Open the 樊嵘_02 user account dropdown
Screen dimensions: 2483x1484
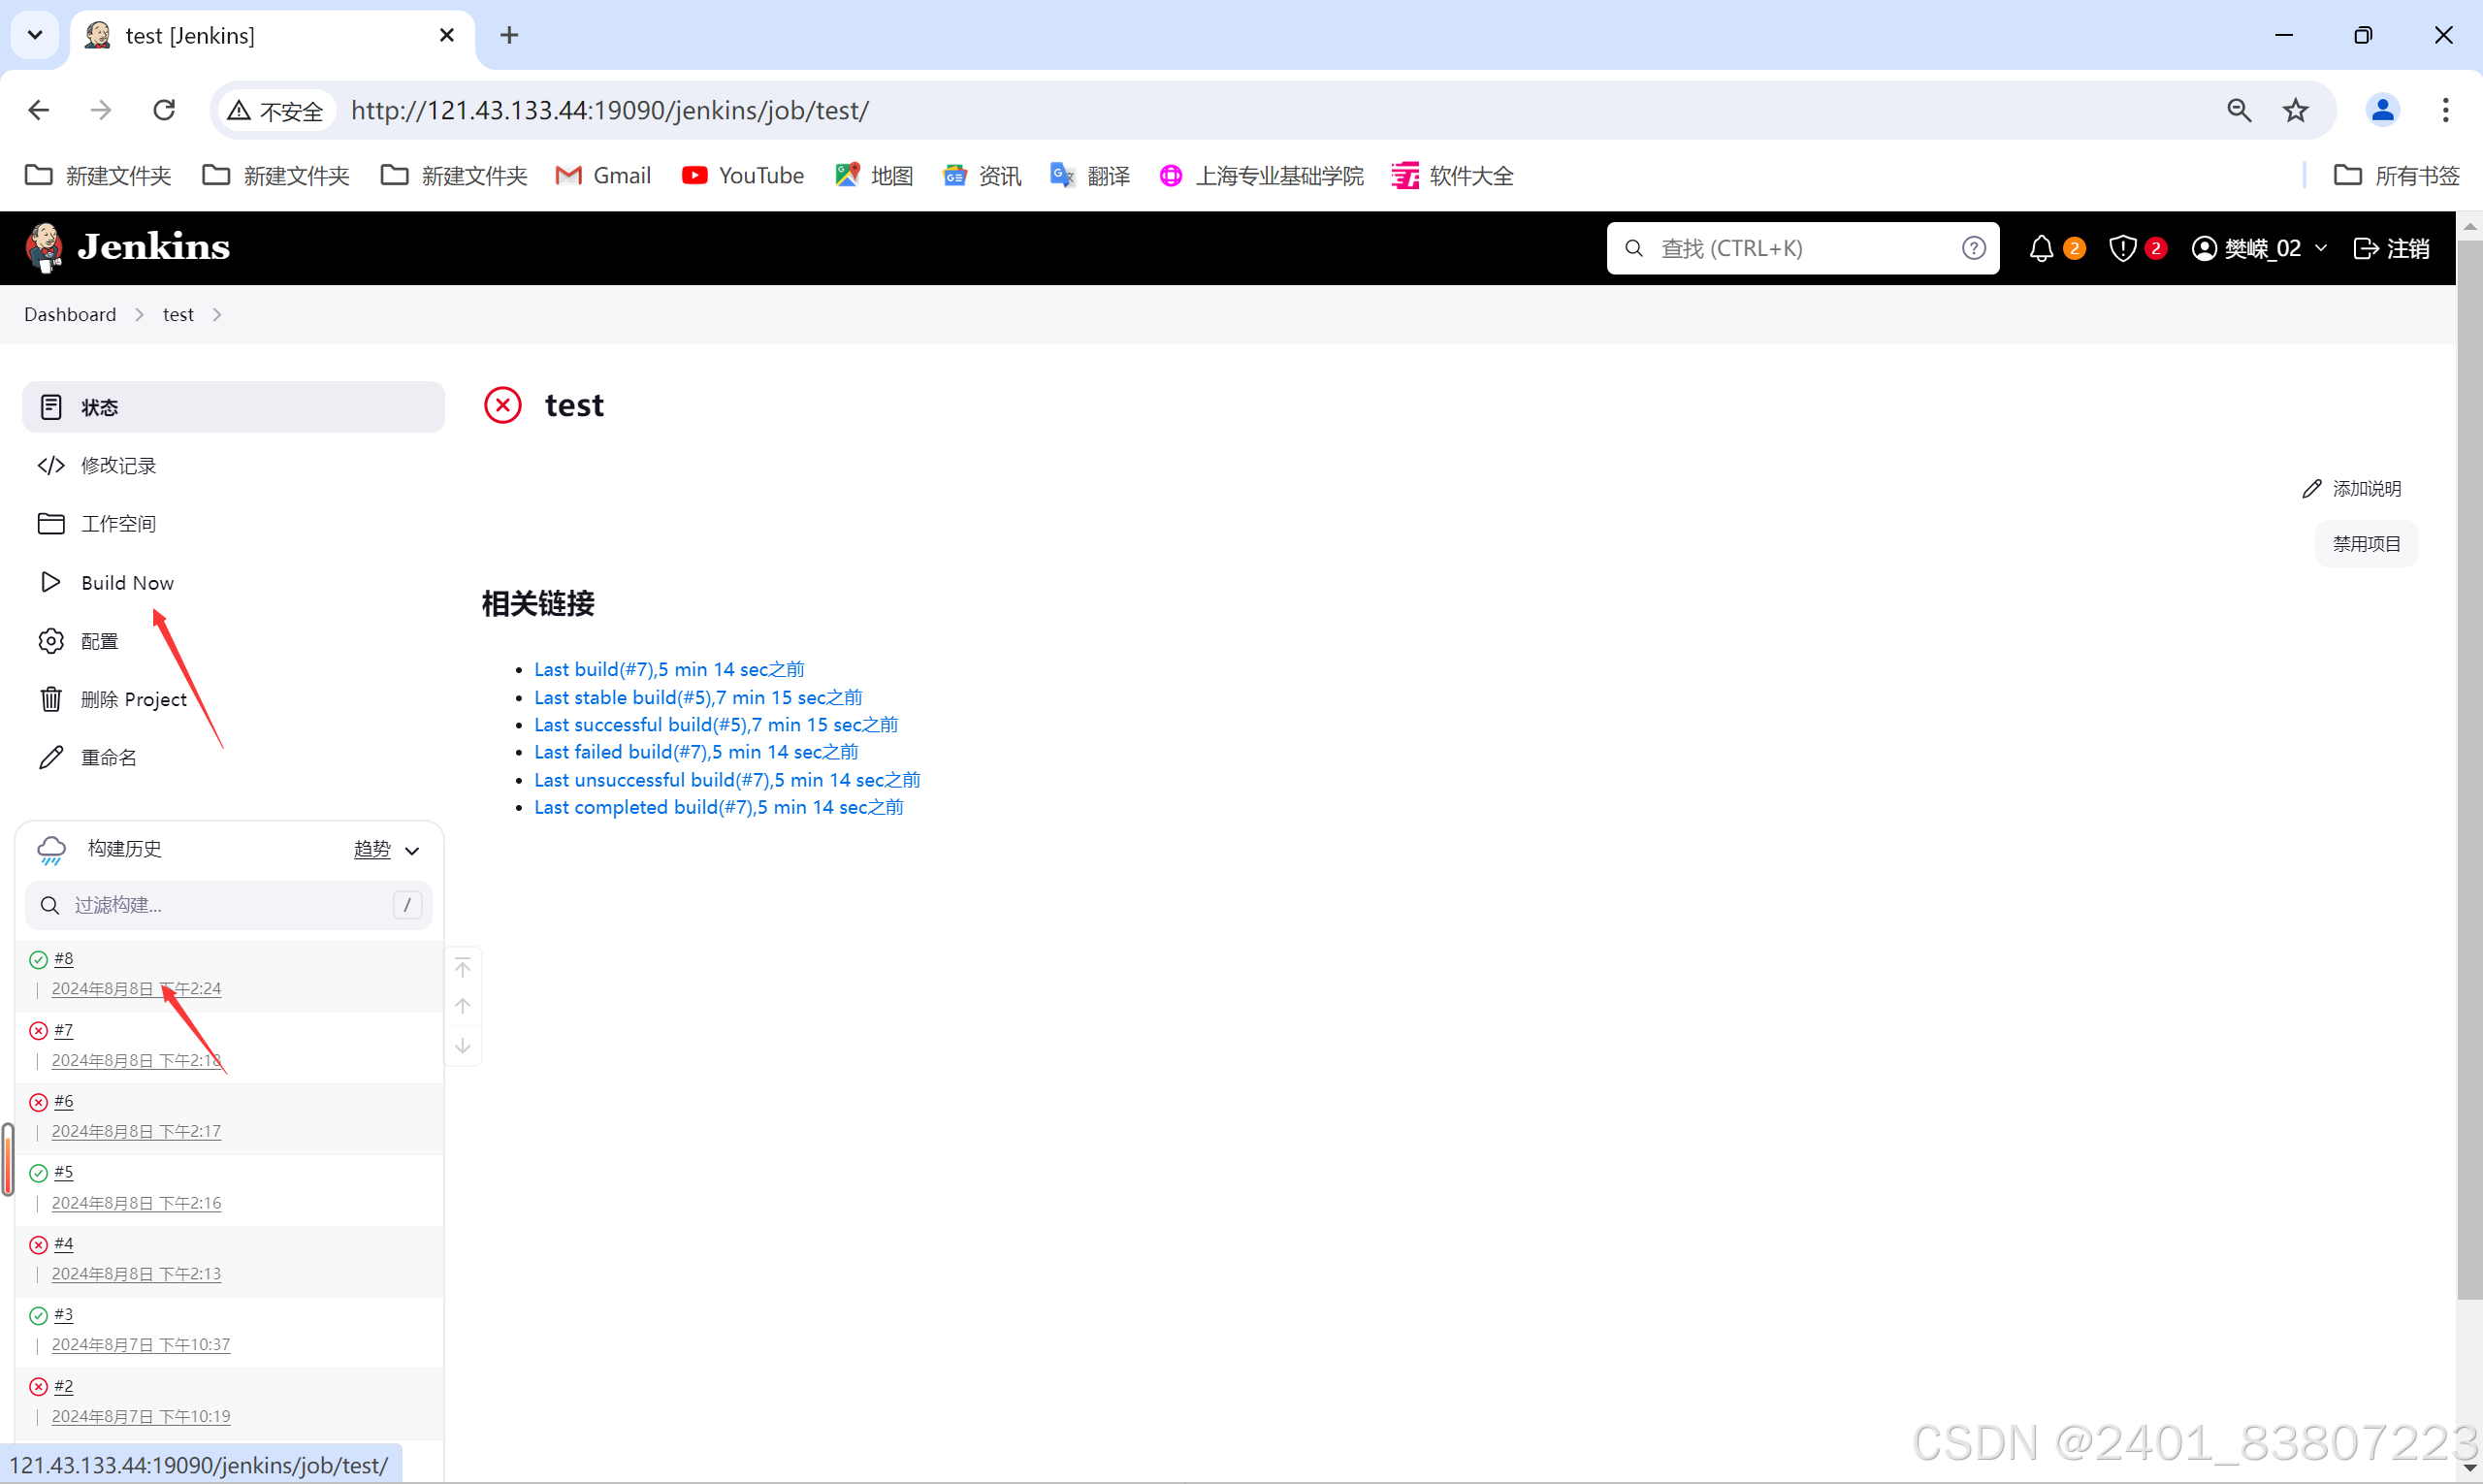coord(2259,248)
